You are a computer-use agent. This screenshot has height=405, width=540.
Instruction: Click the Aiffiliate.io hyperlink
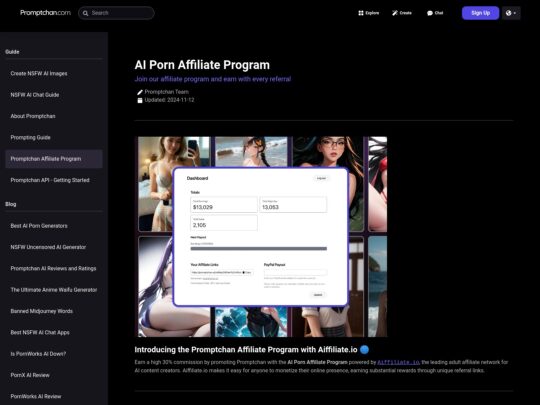pyautogui.click(x=398, y=362)
